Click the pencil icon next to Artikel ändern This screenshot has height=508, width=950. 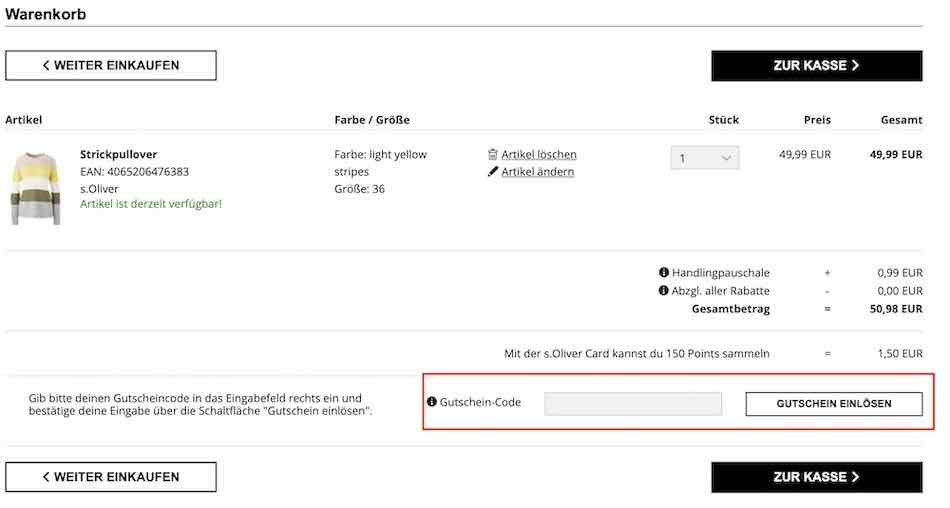click(493, 172)
